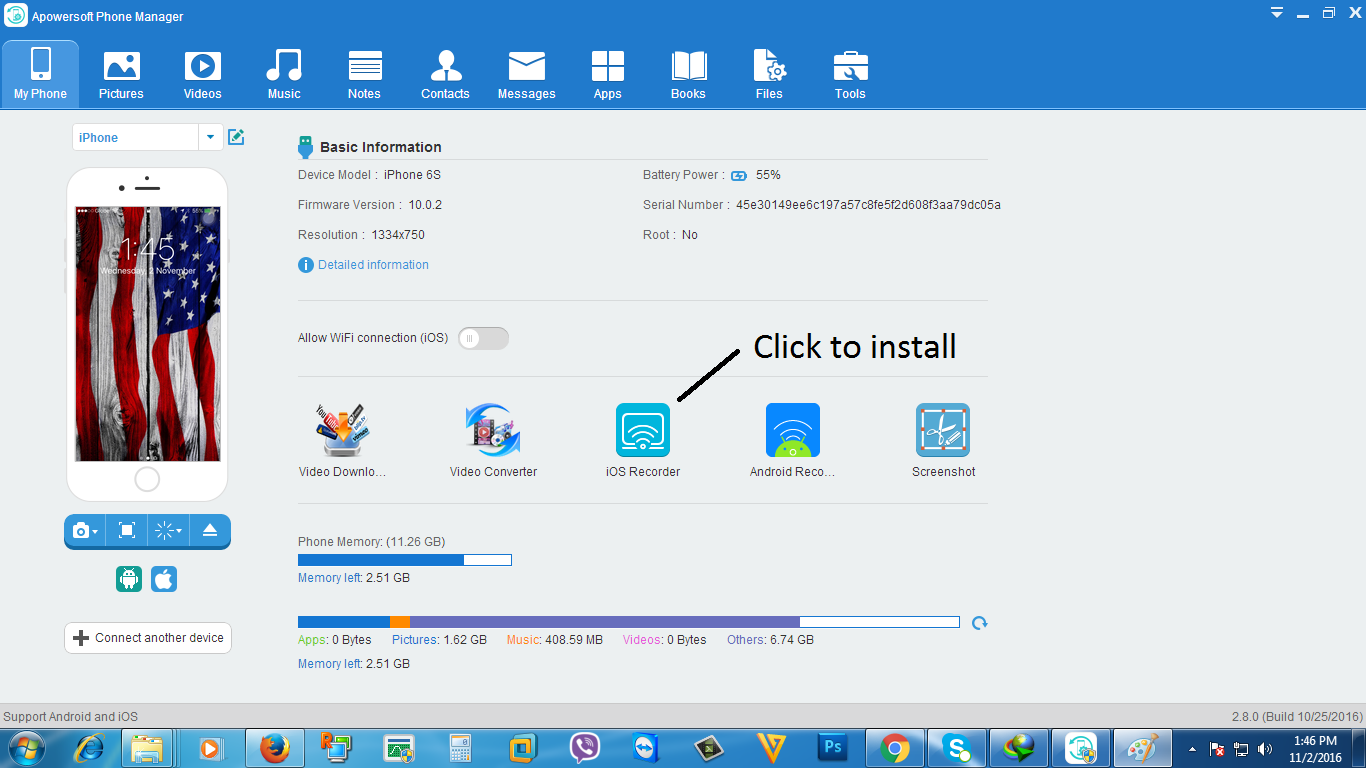Click the blue info icon beside Detailed information

coord(306,265)
